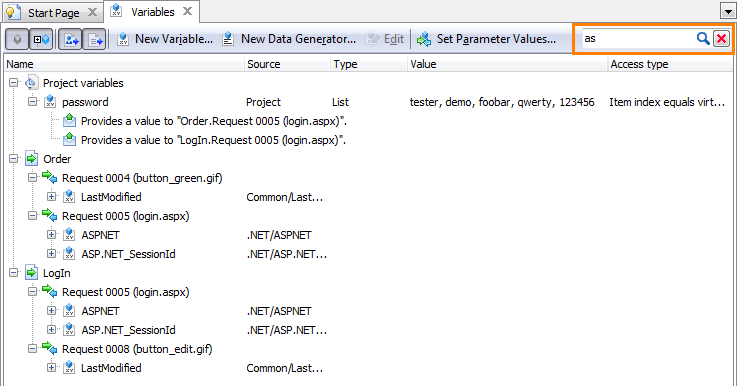Click the magnifier search icon
The height and width of the screenshot is (386, 737).
[x=703, y=39]
